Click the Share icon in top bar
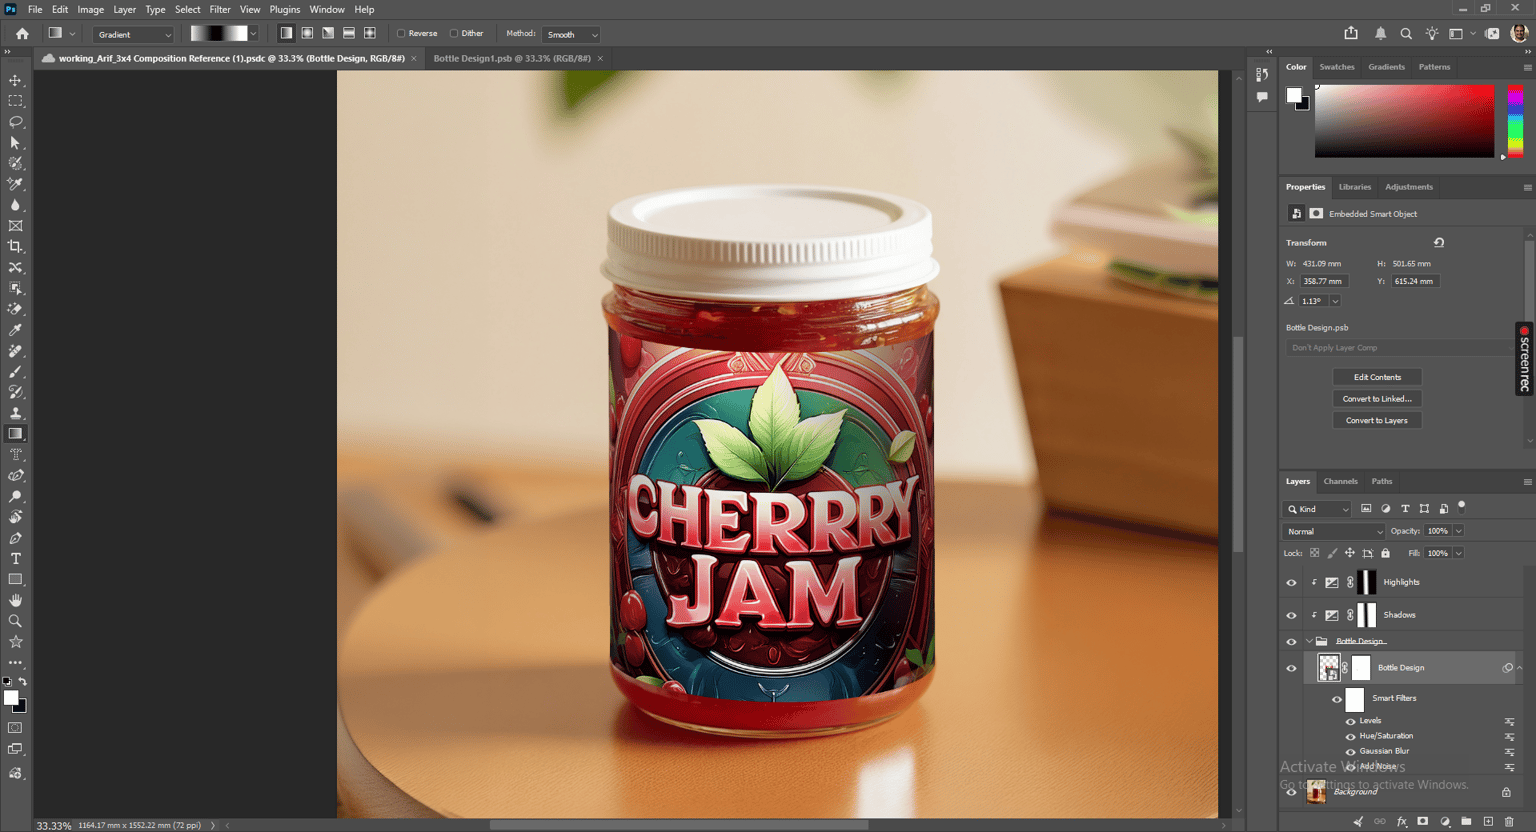This screenshot has width=1536, height=832. (1351, 33)
